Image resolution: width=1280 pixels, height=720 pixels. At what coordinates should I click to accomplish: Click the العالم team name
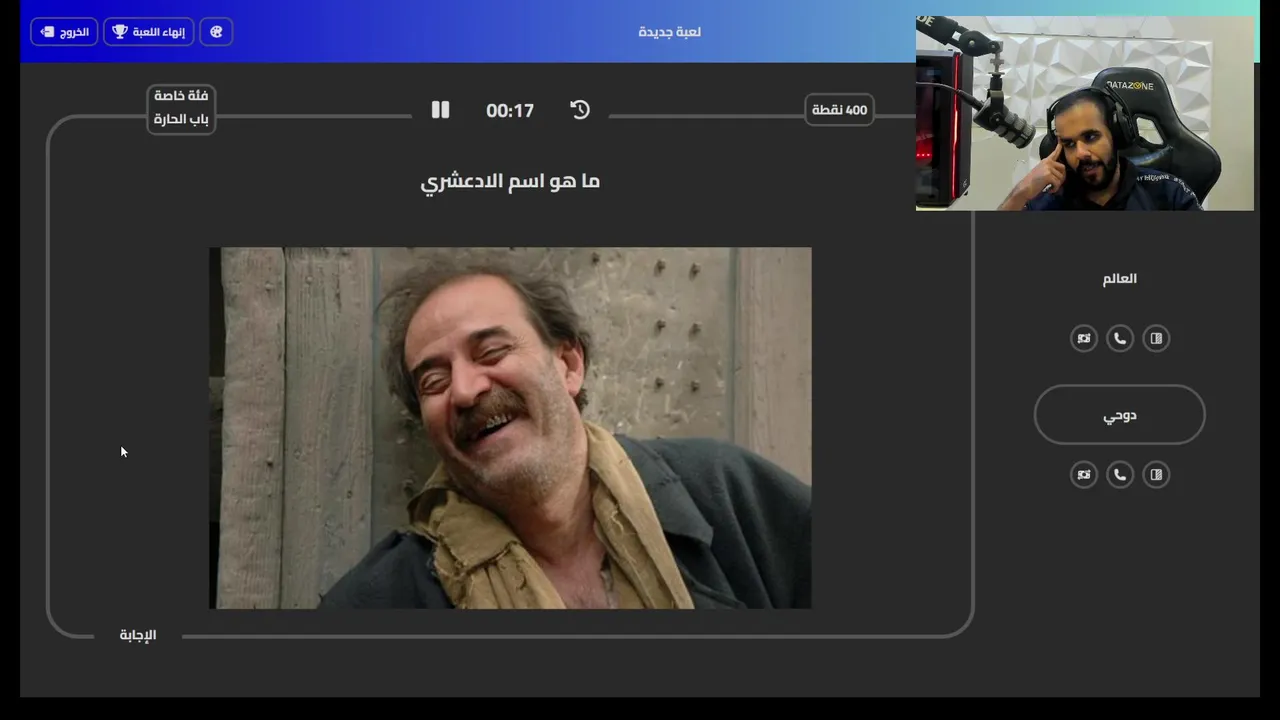1120,279
